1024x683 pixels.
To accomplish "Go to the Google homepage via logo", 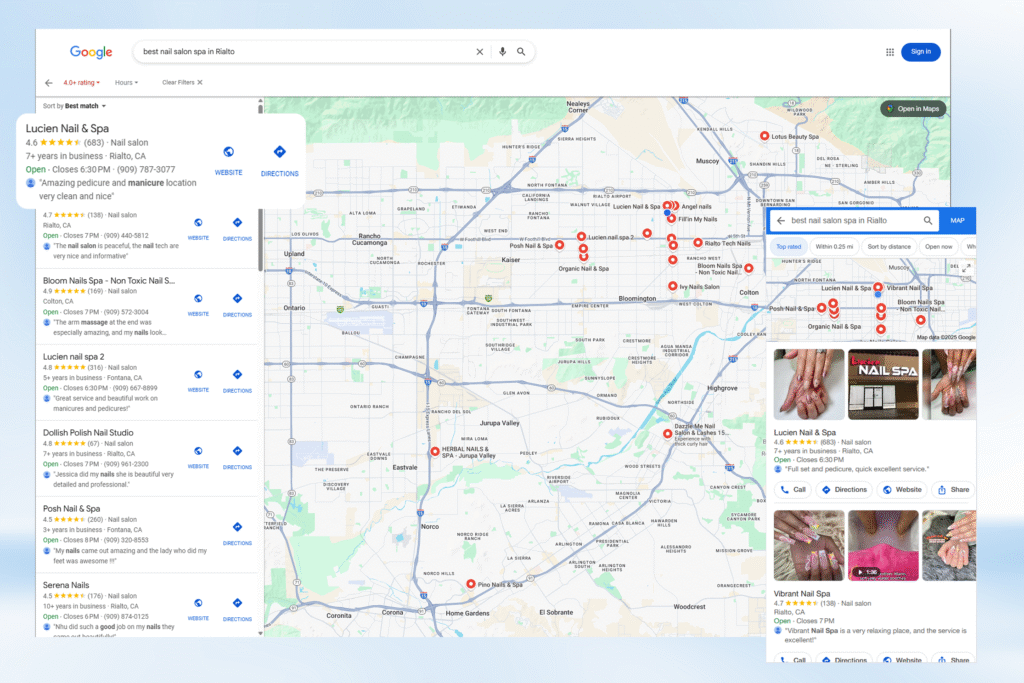I will click(91, 52).
